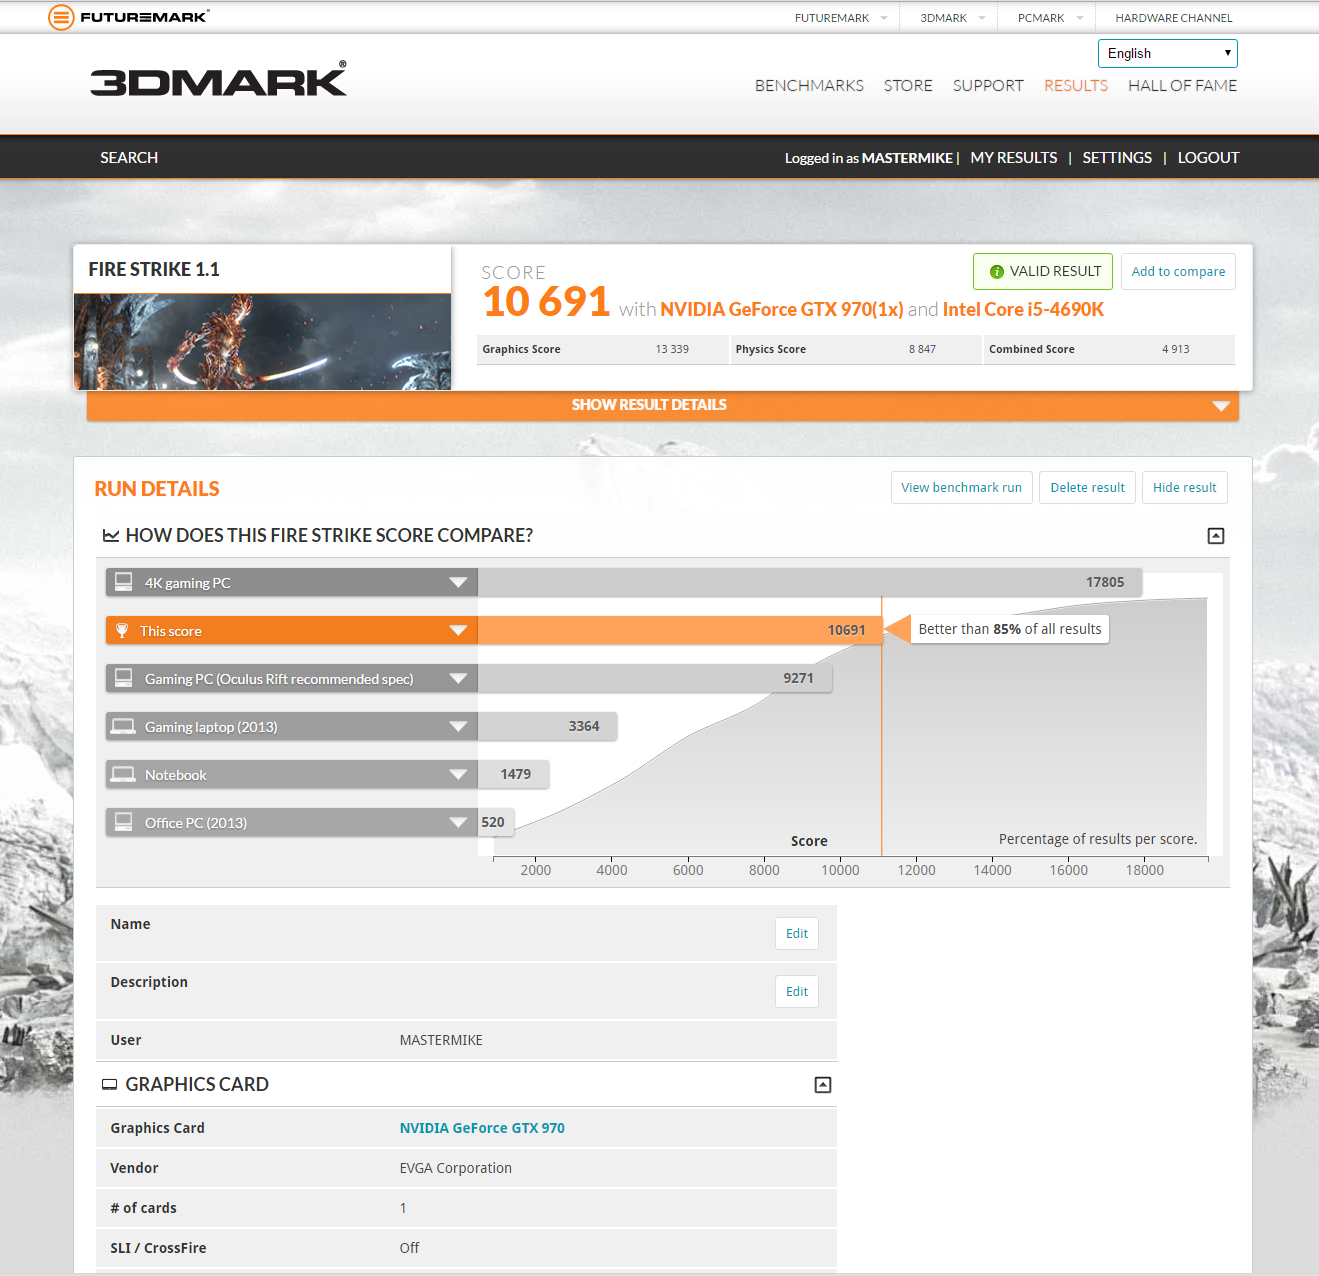The image size is (1319, 1276).
Task: Click the 9271 score bar value
Action: coord(798,678)
